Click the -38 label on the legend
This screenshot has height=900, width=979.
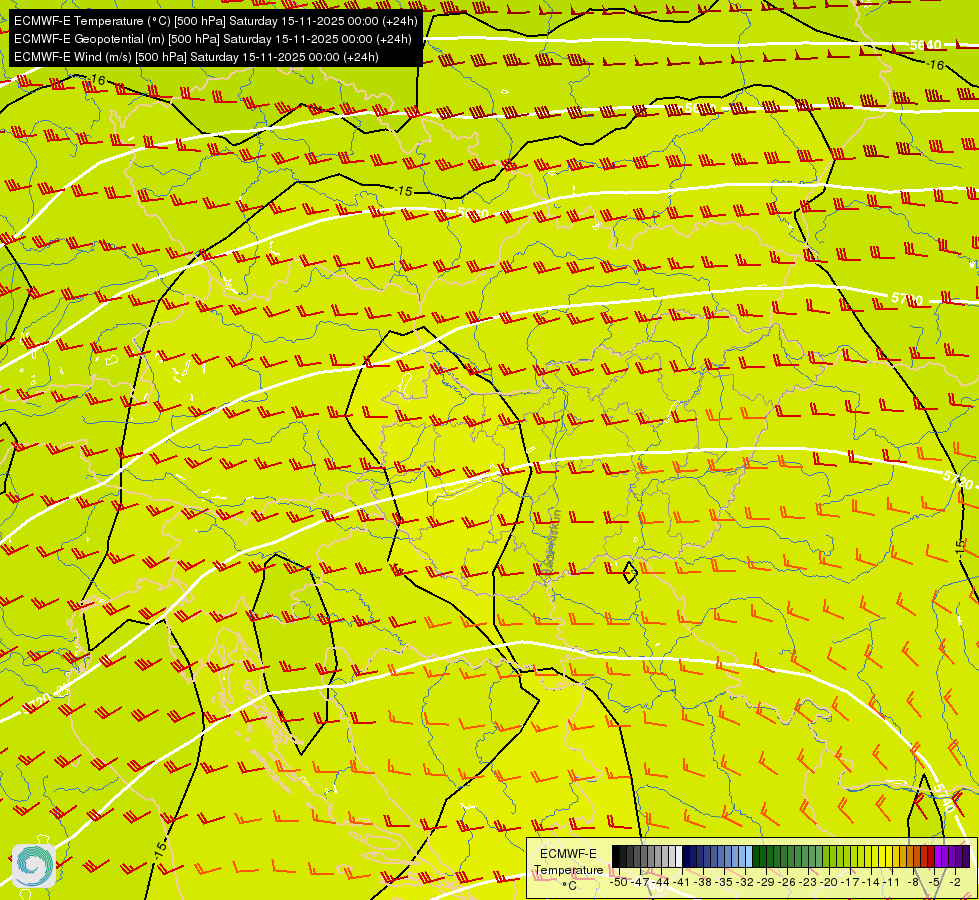(702, 882)
